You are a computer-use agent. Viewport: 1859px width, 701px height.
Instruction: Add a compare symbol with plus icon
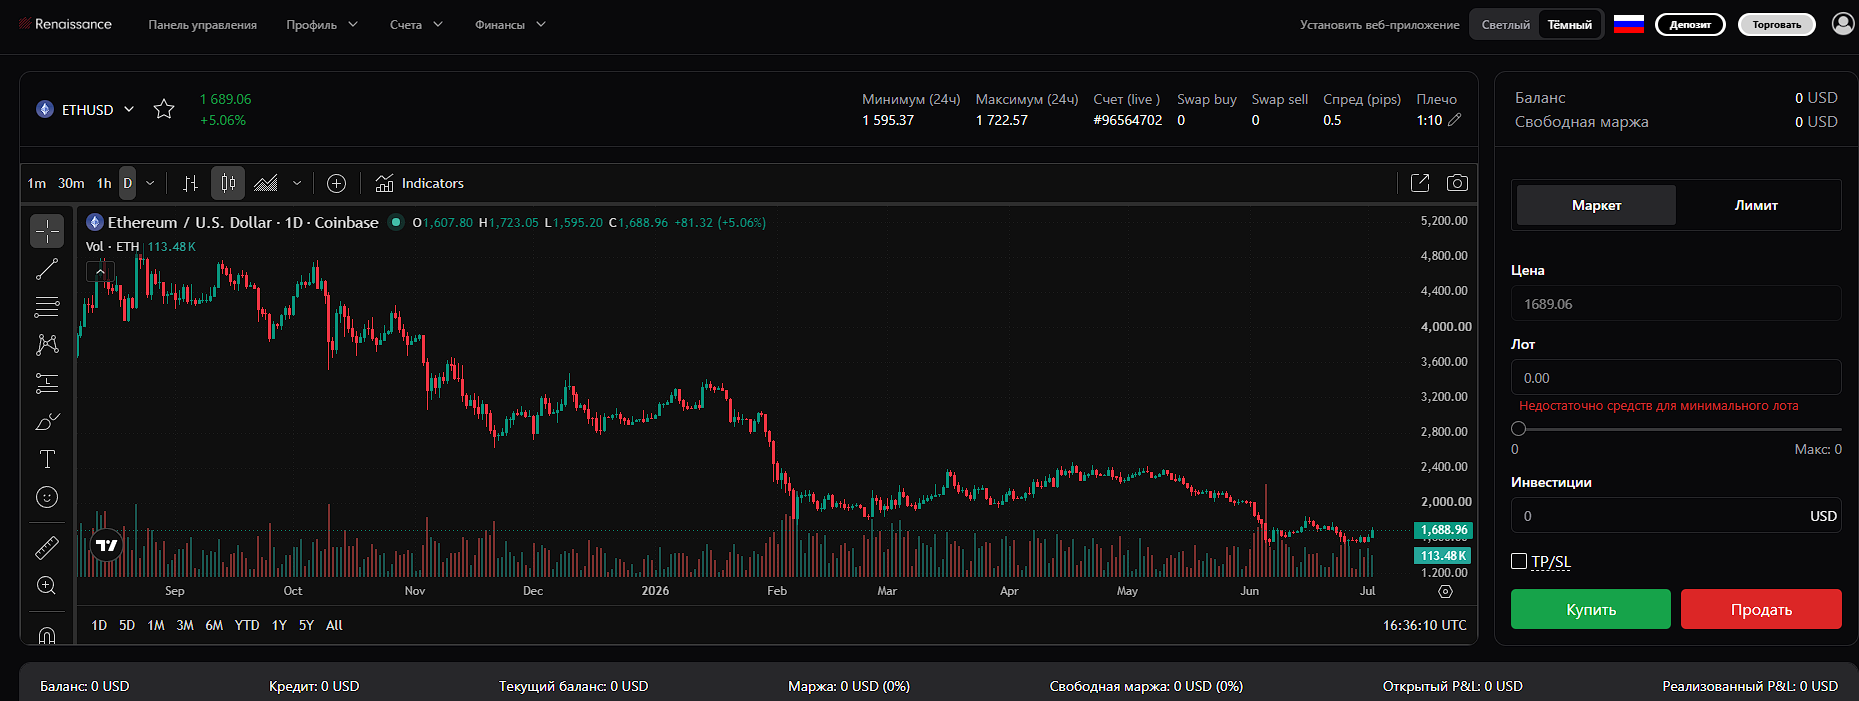[337, 183]
